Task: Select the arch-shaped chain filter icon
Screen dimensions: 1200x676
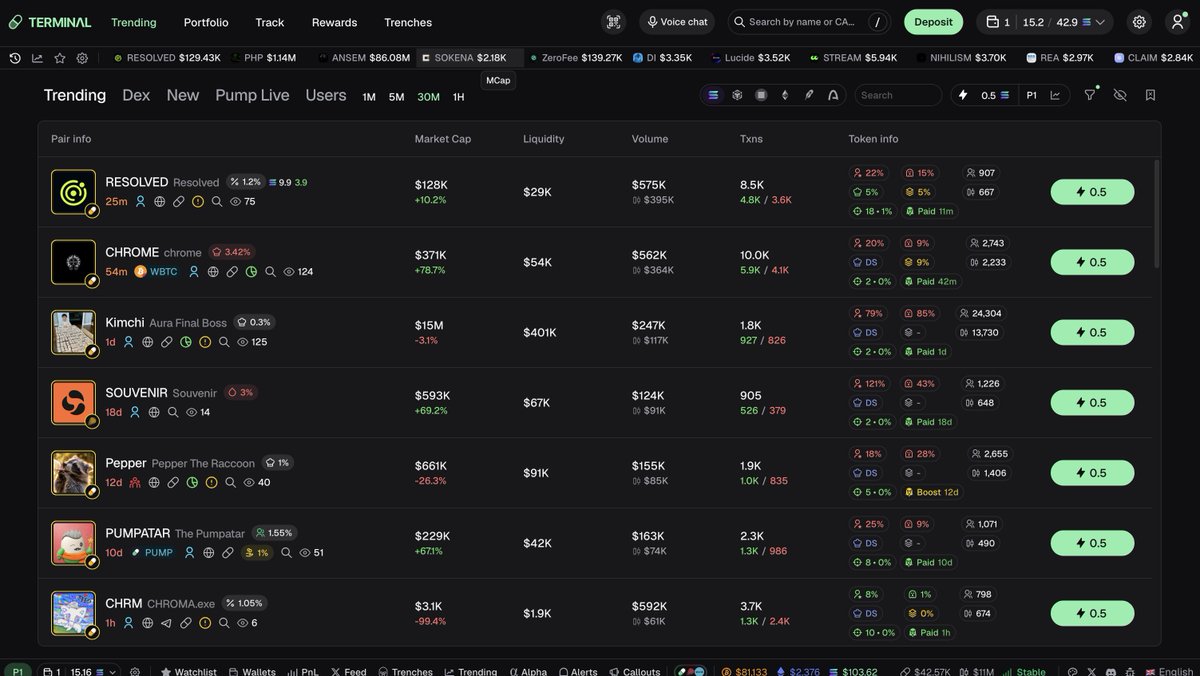Action: (x=833, y=95)
